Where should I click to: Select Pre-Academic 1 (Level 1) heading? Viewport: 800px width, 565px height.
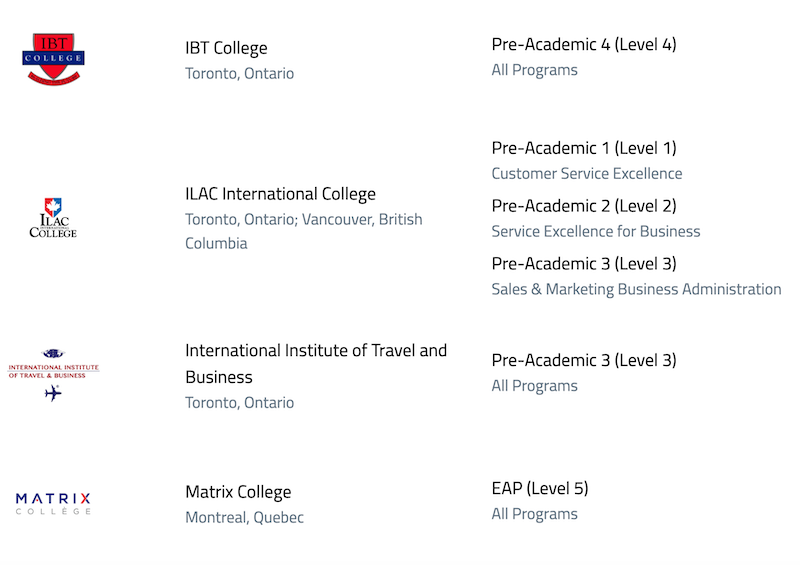click(584, 148)
